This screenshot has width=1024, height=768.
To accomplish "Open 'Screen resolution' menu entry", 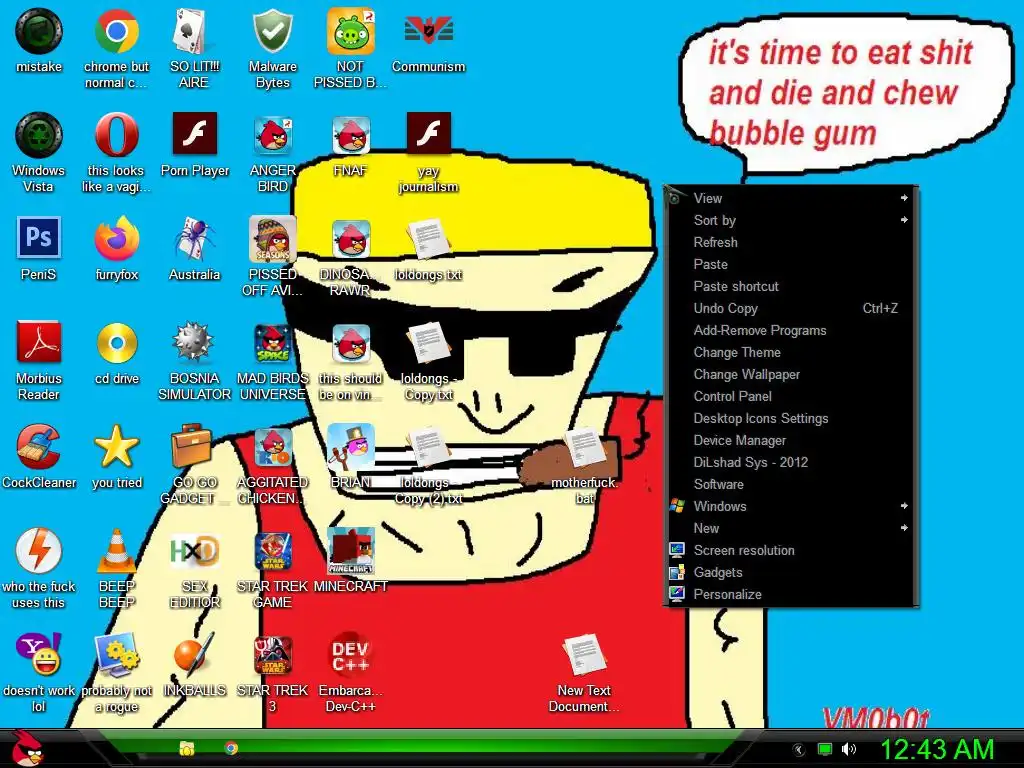I will pyautogui.click(x=791, y=551).
